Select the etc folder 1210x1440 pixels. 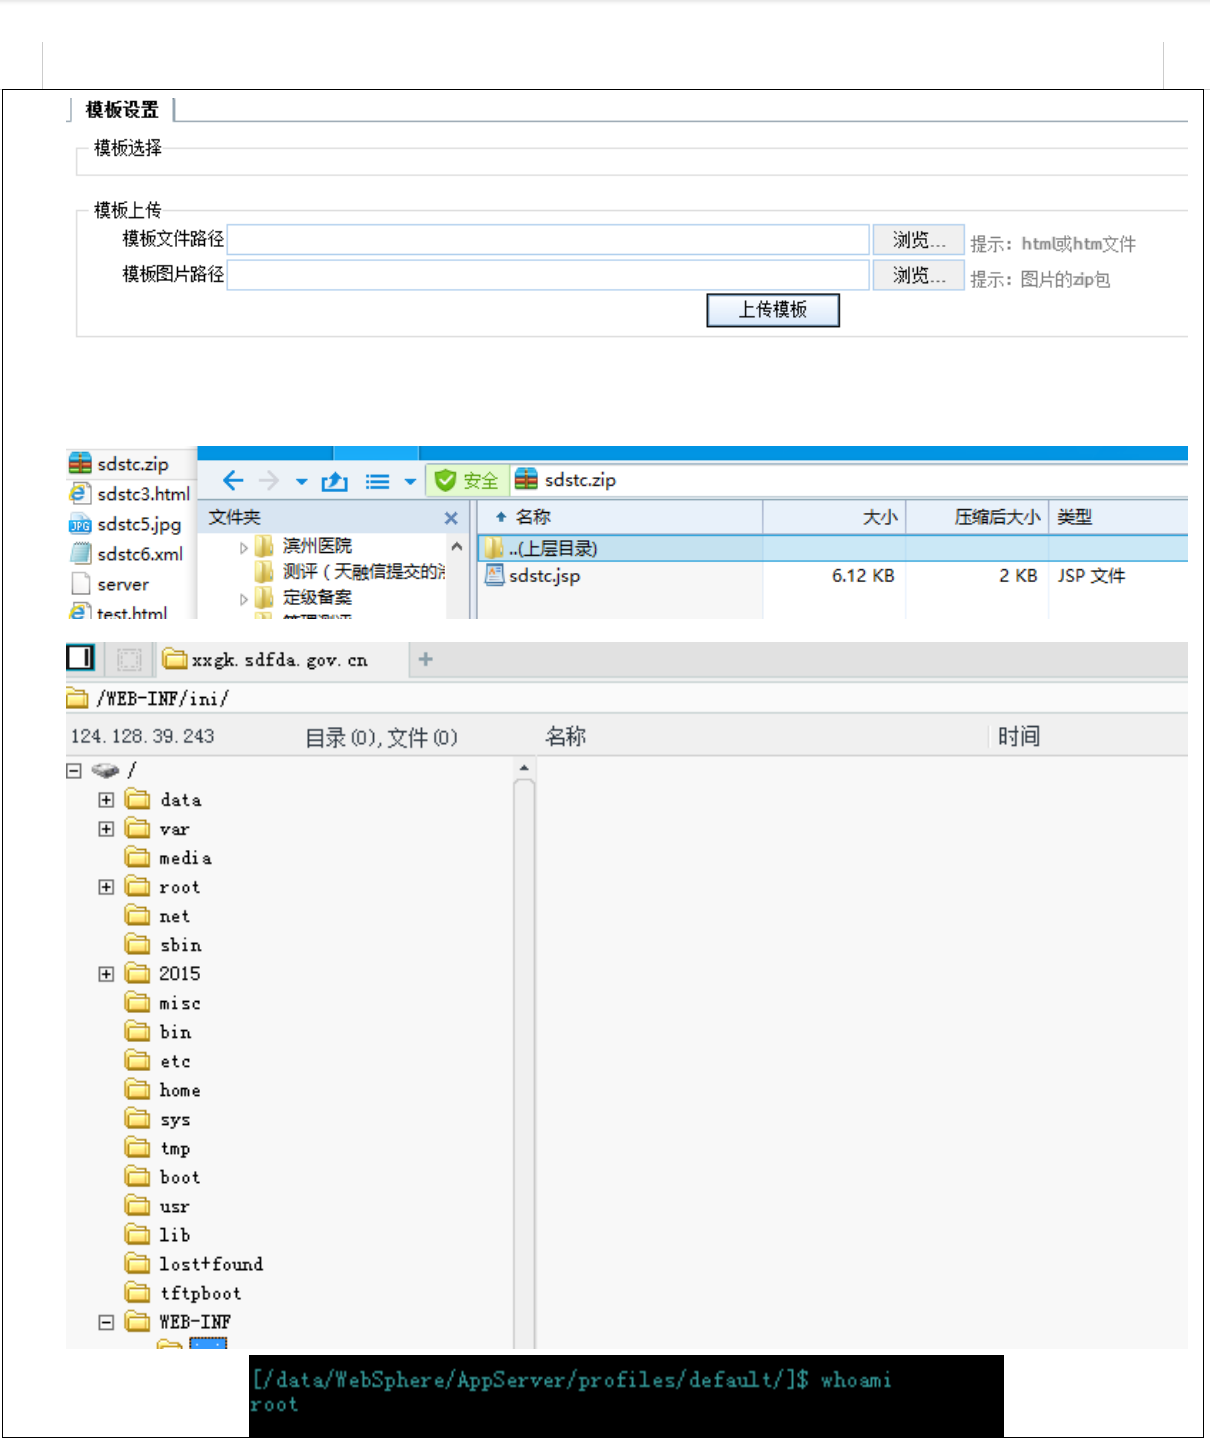(158, 1061)
